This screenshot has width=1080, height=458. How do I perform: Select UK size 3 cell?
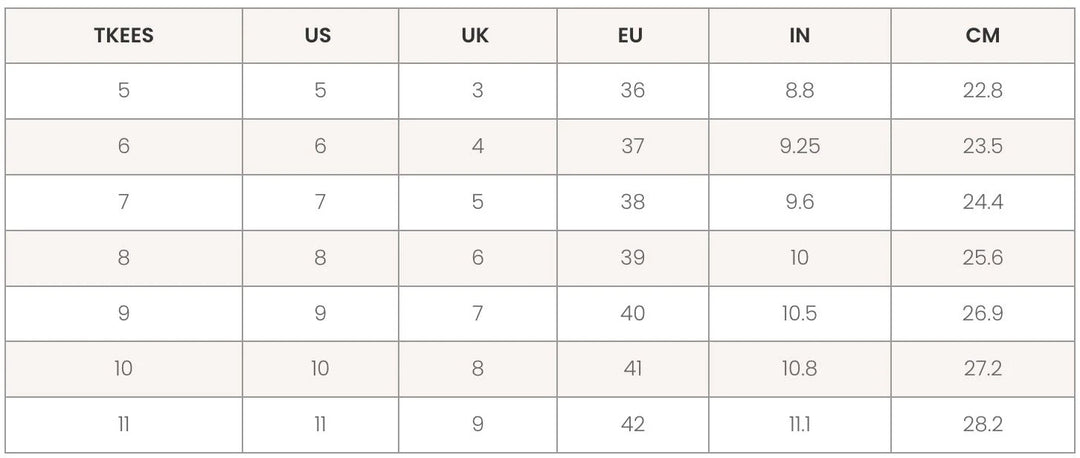(477, 91)
